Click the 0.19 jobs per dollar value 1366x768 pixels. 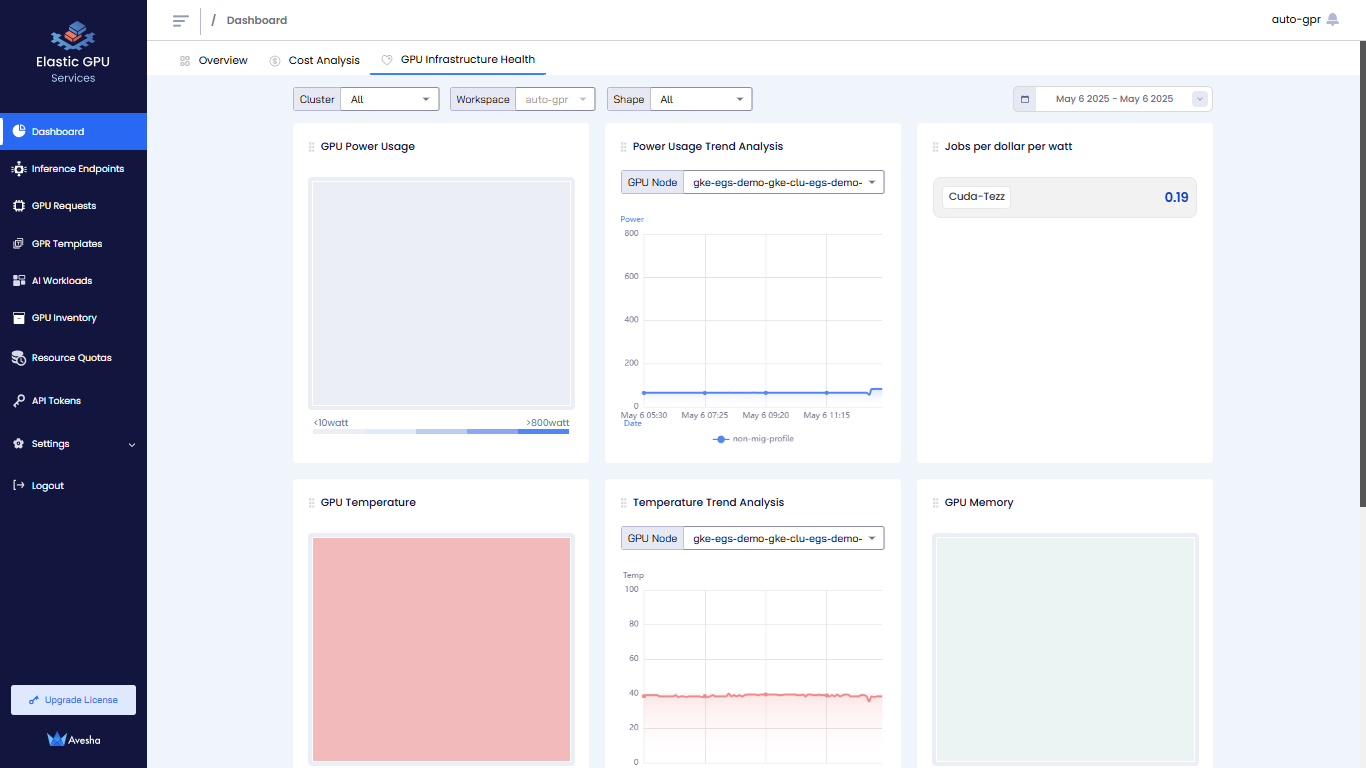pos(1176,198)
